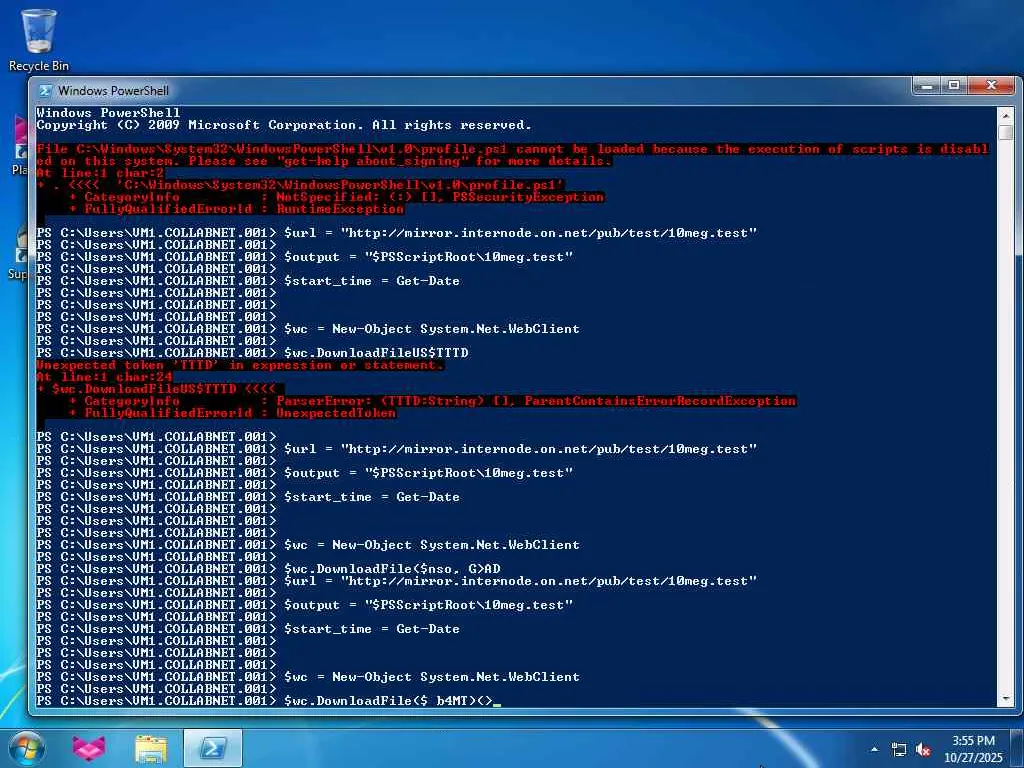1024x768 pixels.
Task: Minimize the Windows PowerShell window
Action: [x=926, y=86]
